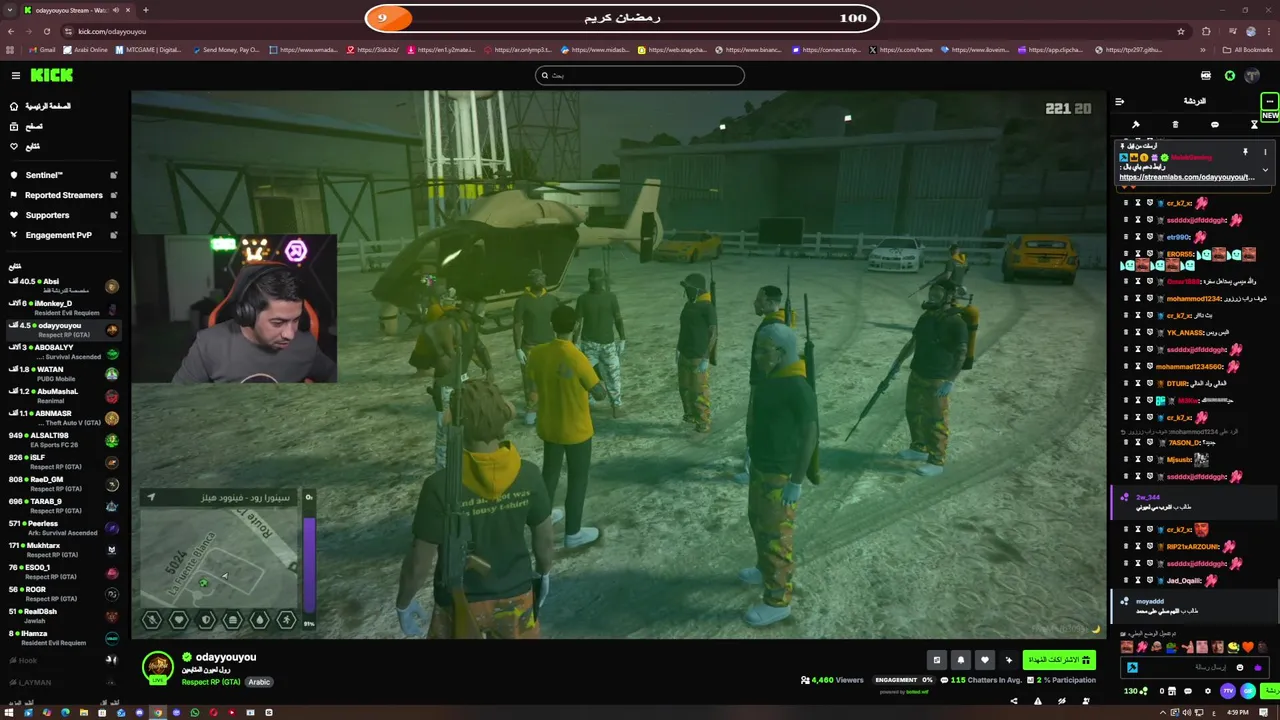Open the iMonkey_D channel
The image size is (1280, 720).
62,308
